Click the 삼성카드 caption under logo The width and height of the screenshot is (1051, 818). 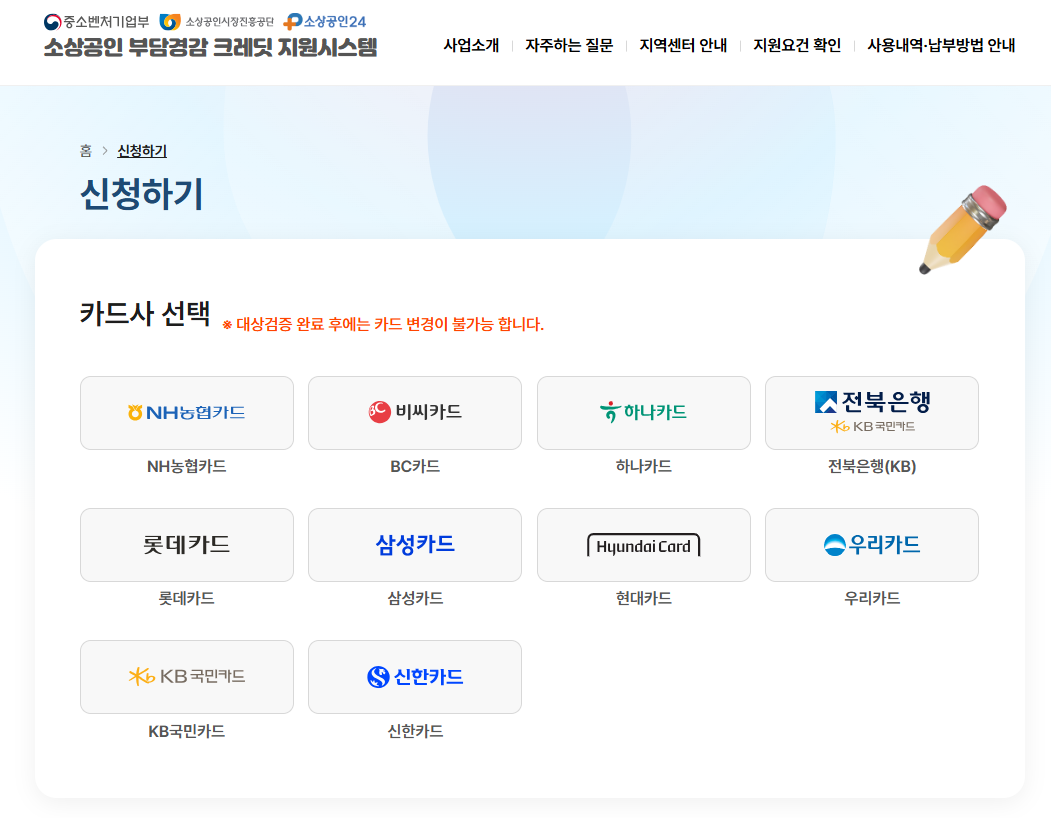[415, 598]
